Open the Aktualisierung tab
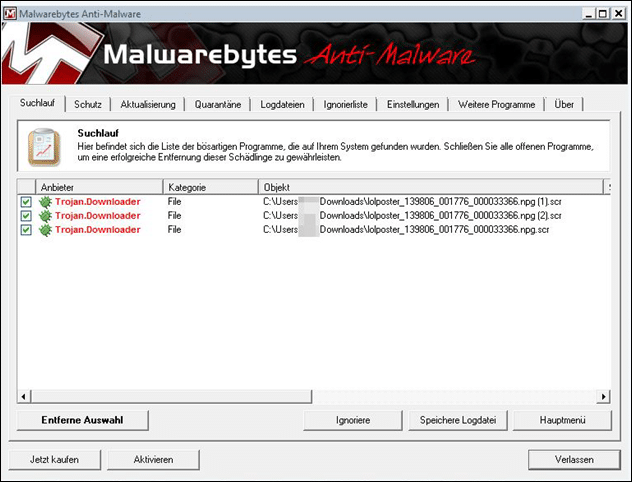 coord(148,104)
